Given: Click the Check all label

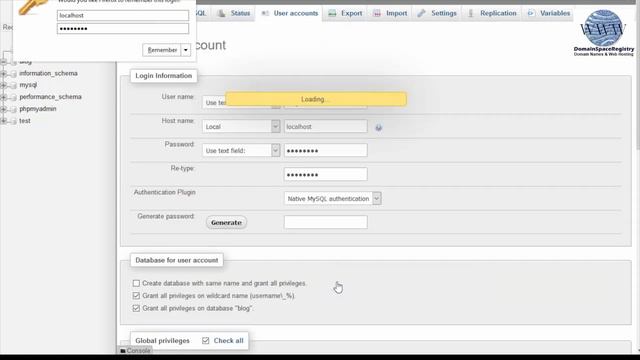Looking at the screenshot, I should point(228,340).
